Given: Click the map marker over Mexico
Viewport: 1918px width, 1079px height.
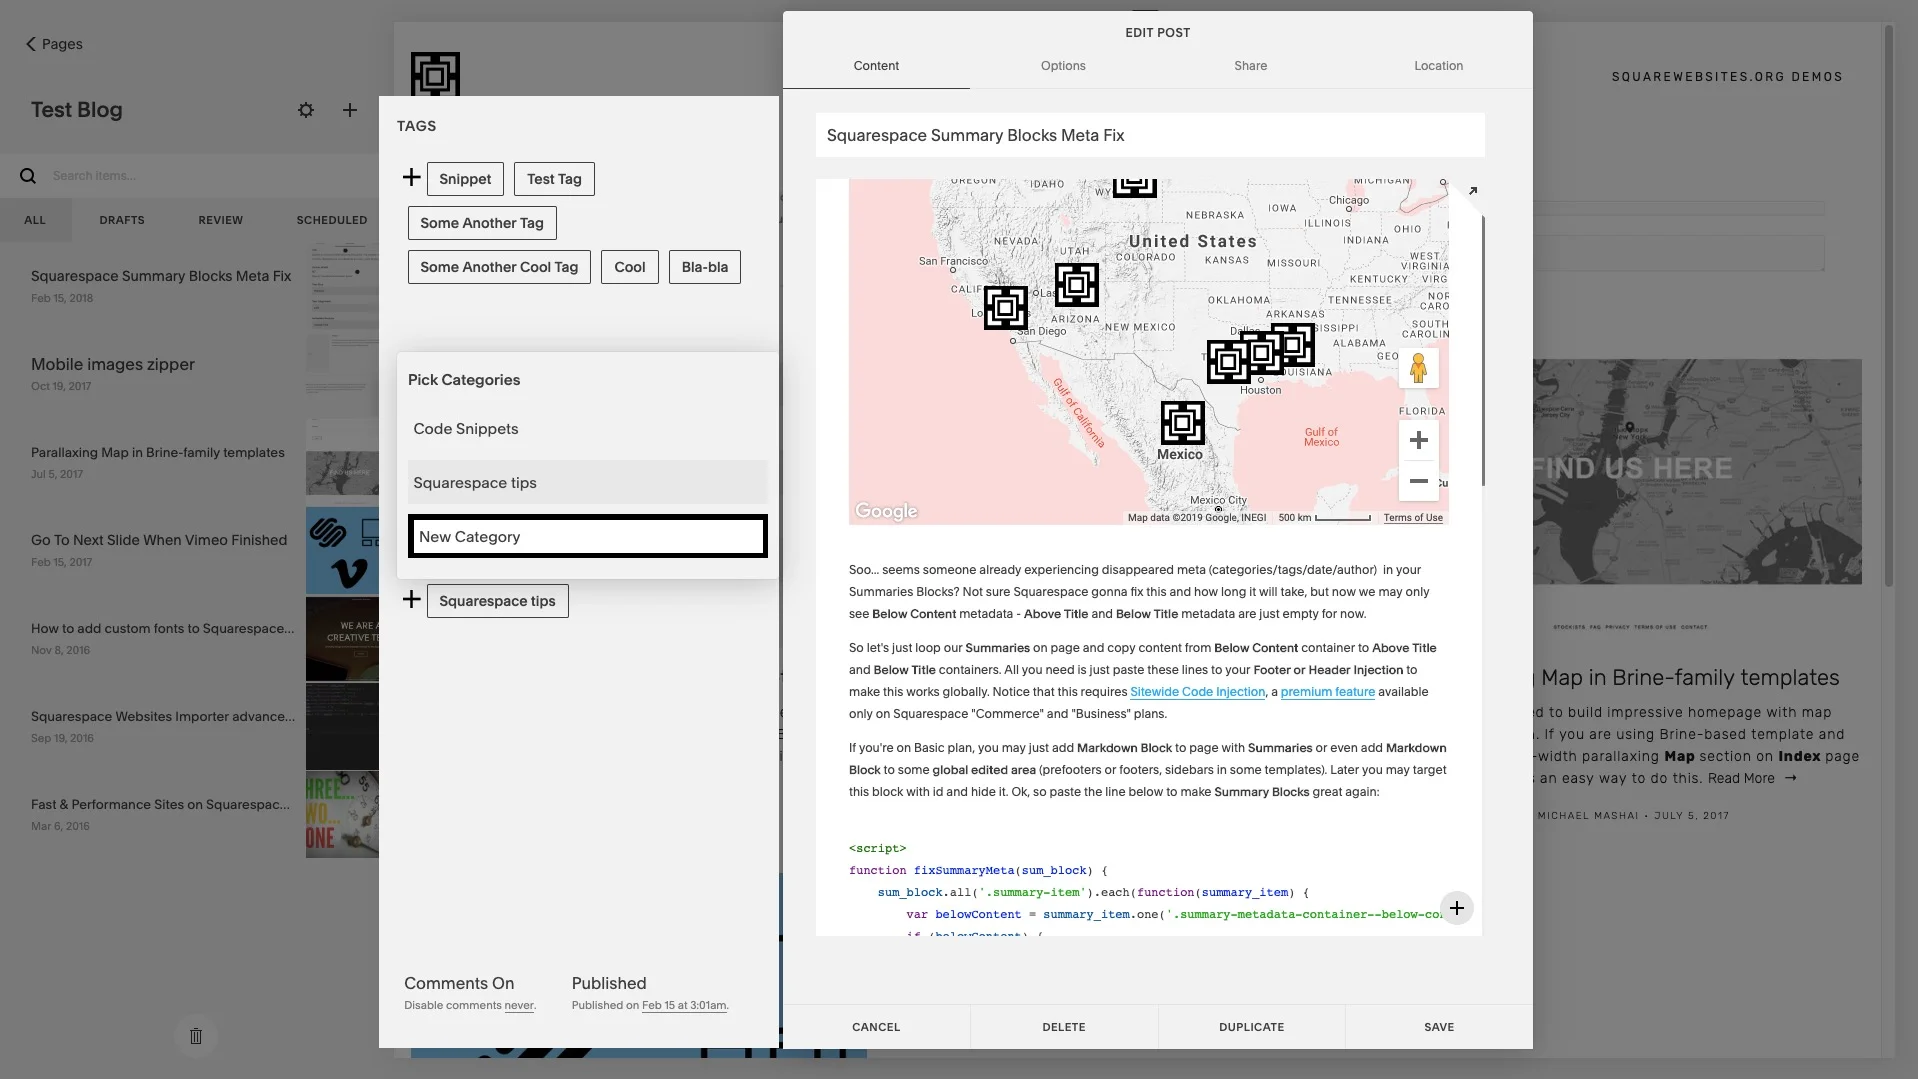Looking at the screenshot, I should coord(1182,423).
